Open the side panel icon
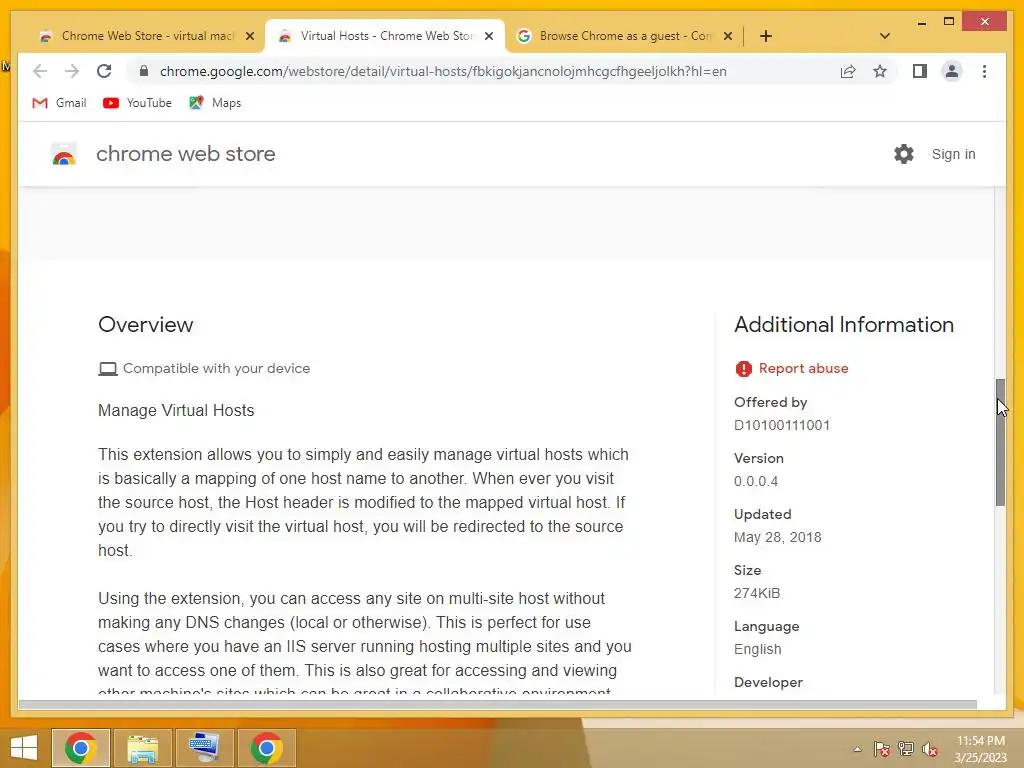 tap(920, 71)
